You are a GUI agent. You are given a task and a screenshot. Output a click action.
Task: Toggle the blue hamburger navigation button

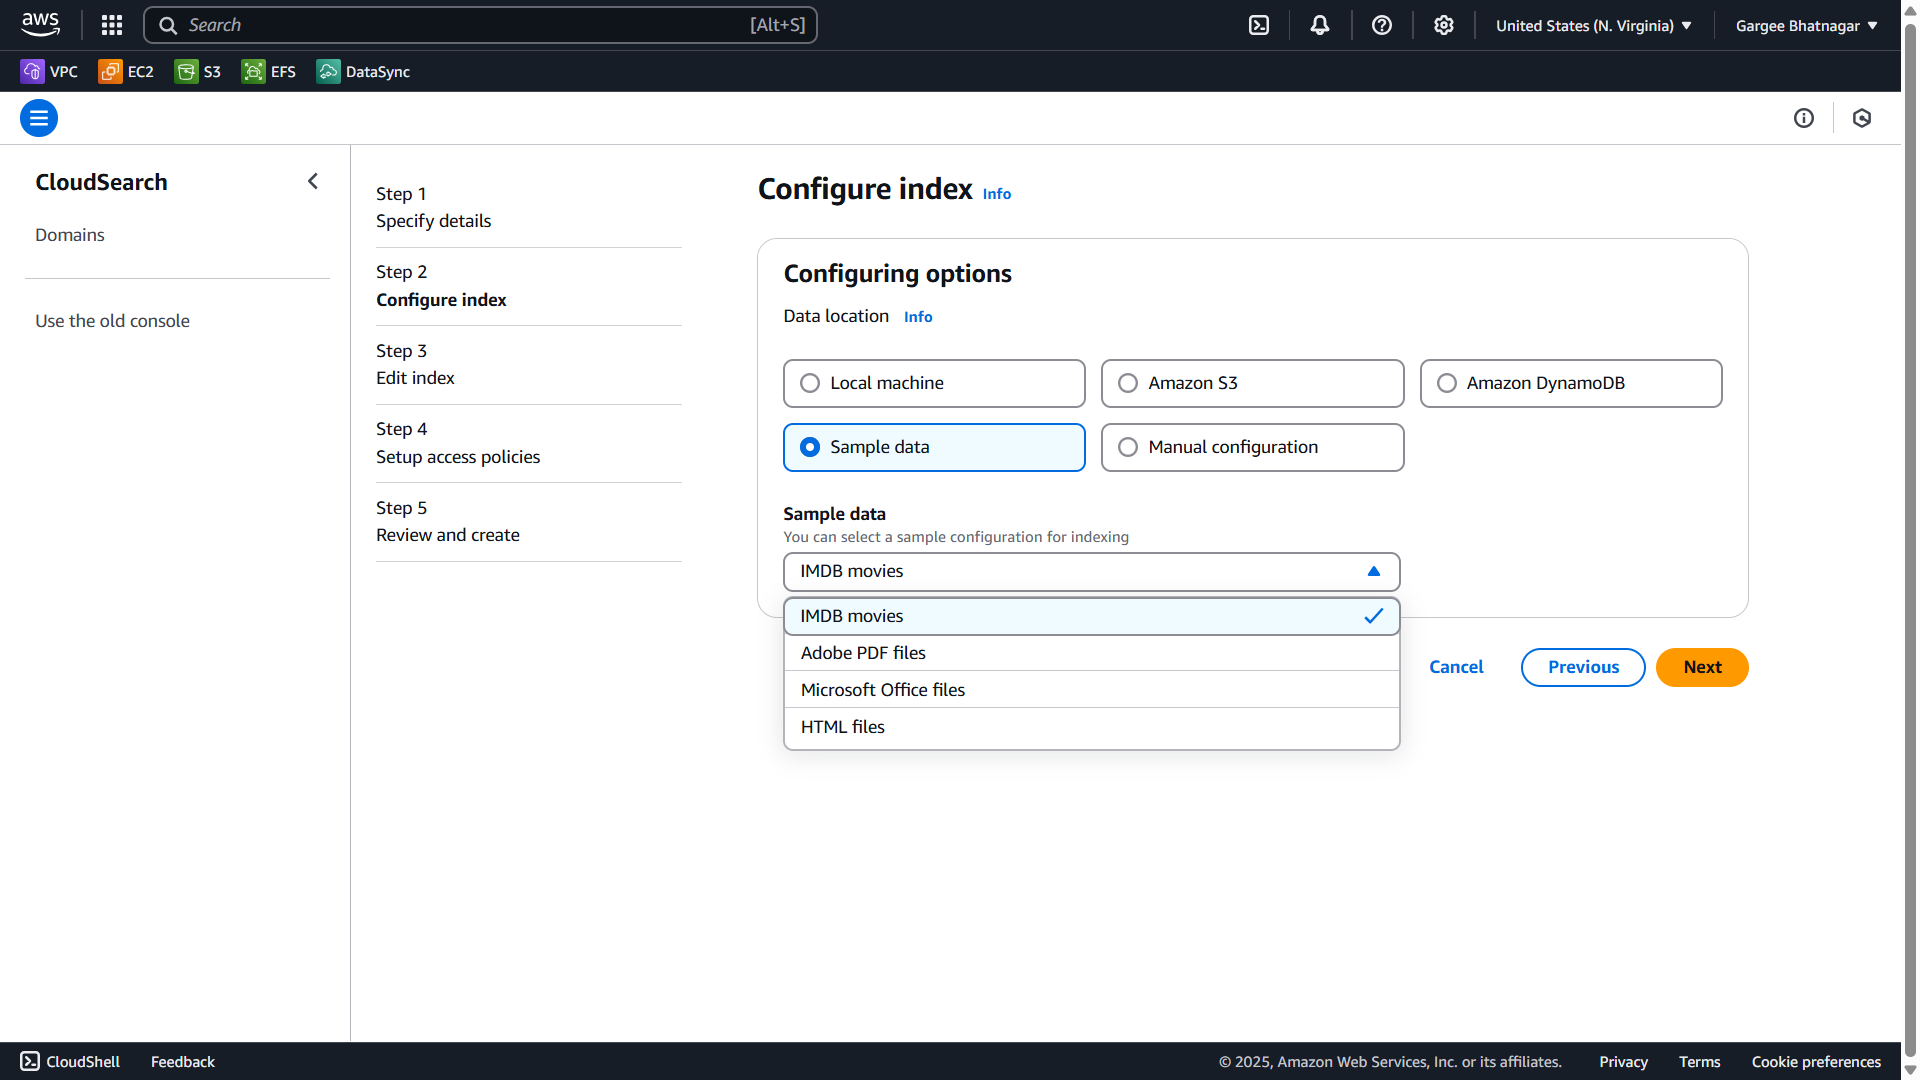coord(39,118)
